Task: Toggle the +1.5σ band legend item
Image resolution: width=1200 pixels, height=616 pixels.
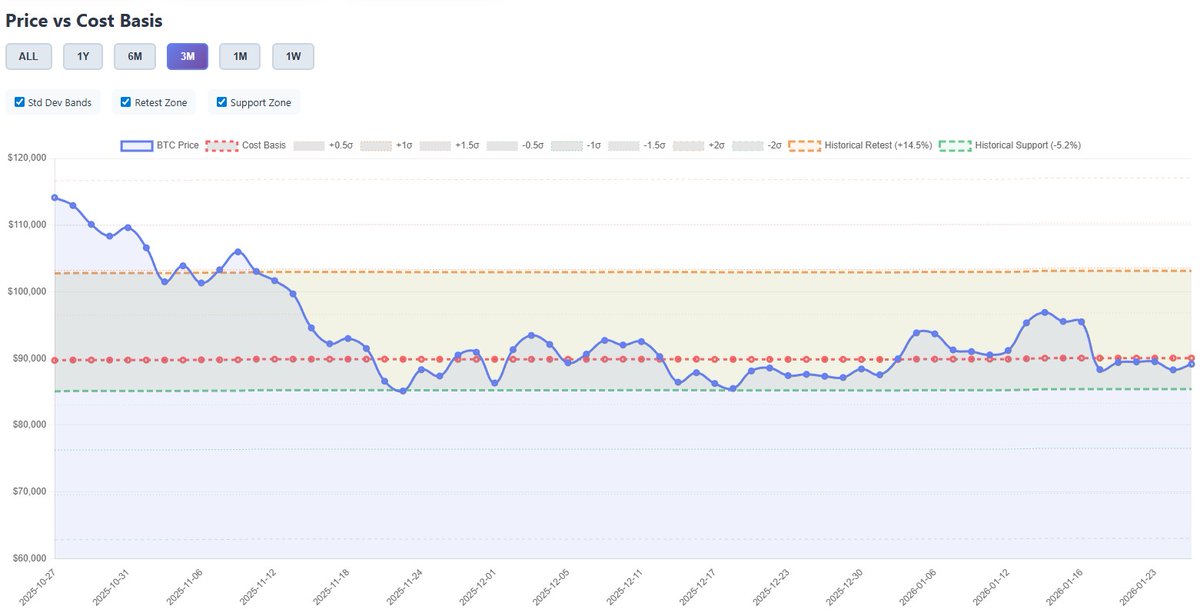Action: pos(450,145)
